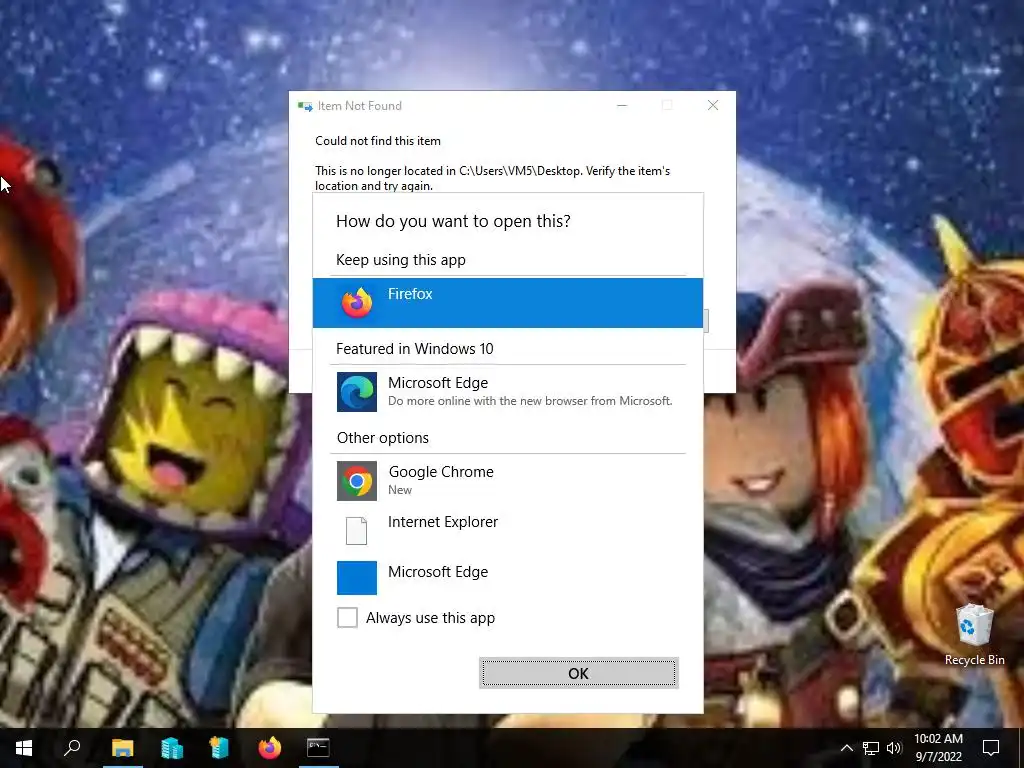
Task: Open the Action Center notifications icon
Action: point(991,748)
